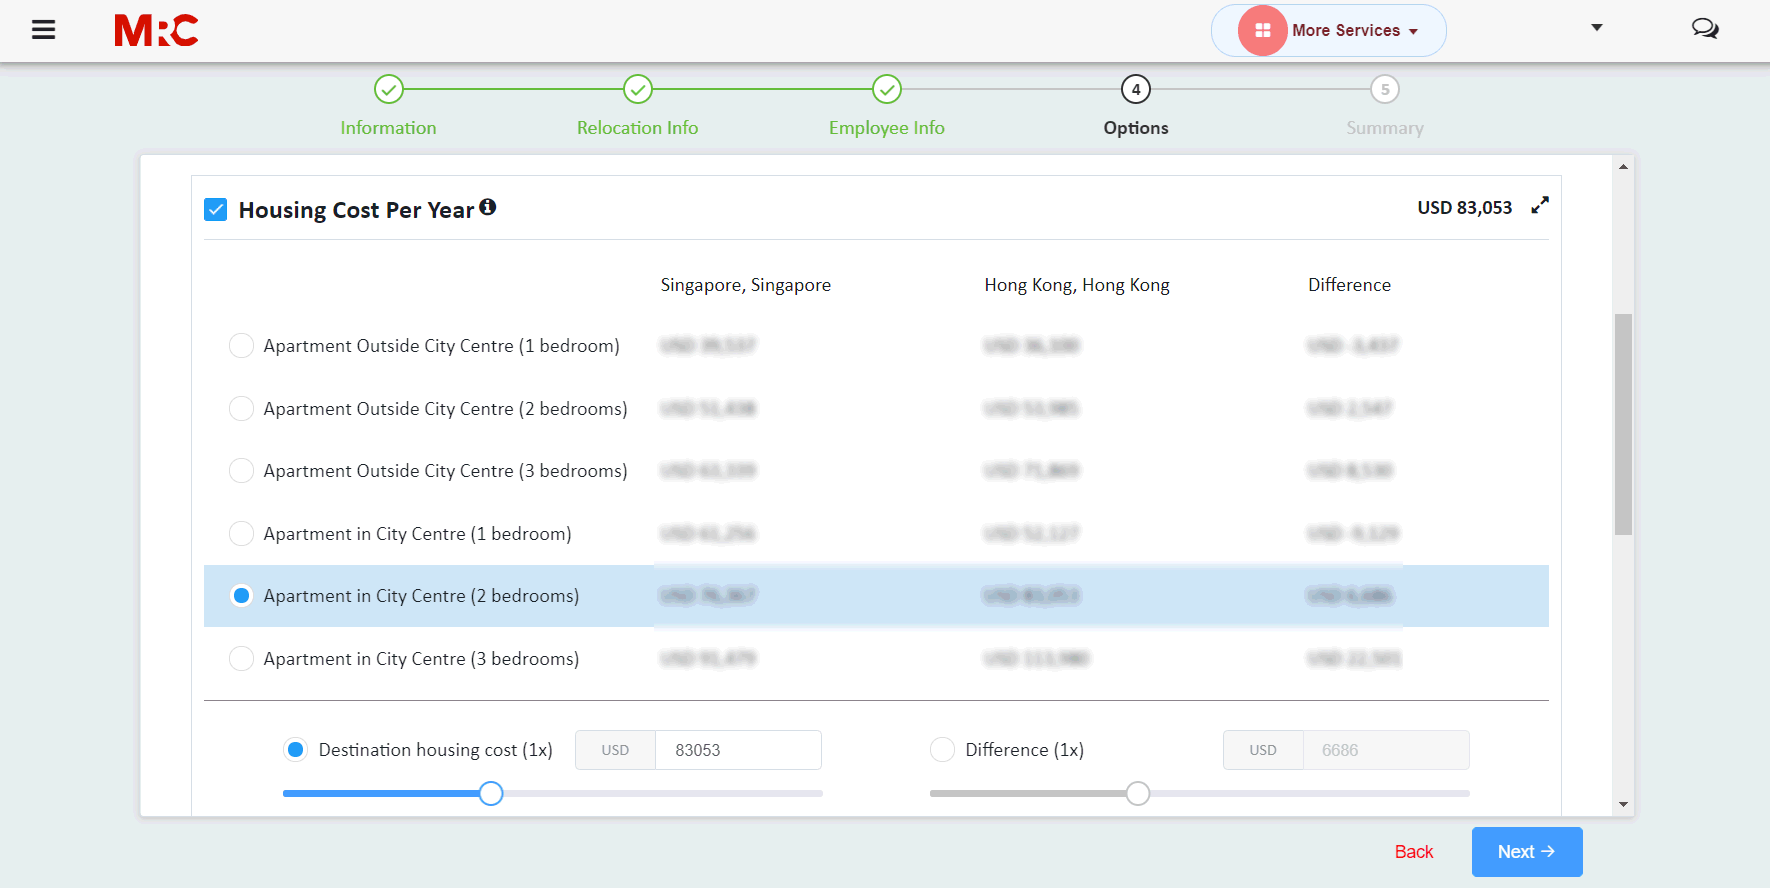Select Apartment Outside City Centre (1 bedroom)
This screenshot has height=888, width=1770.
tap(241, 346)
